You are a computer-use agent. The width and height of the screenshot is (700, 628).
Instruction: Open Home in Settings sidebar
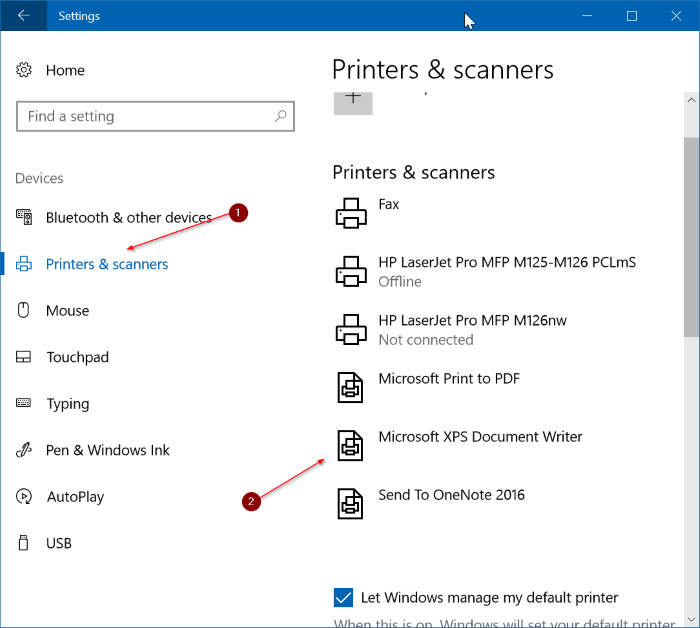(65, 70)
